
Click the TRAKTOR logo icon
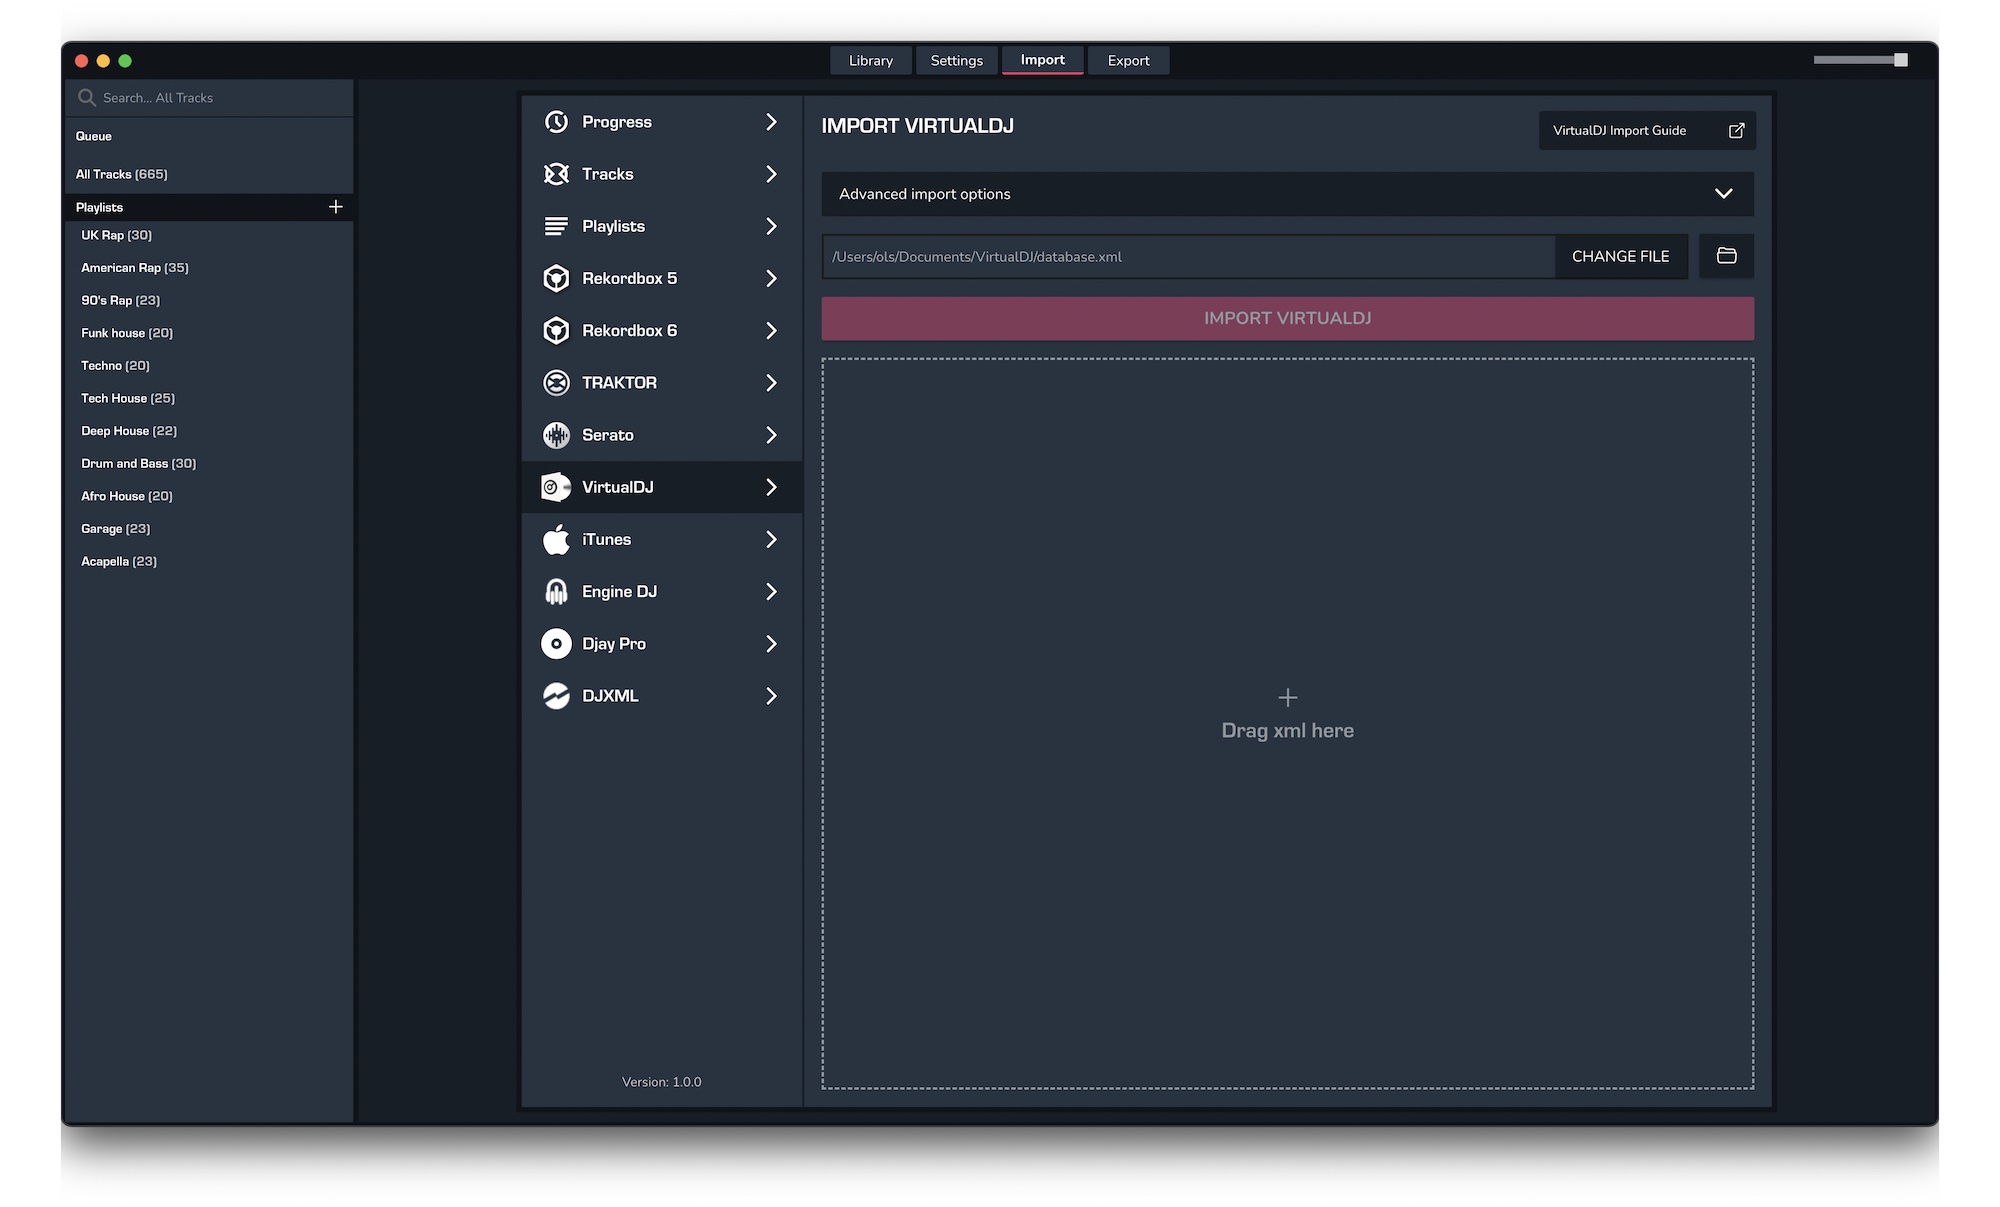(x=556, y=383)
